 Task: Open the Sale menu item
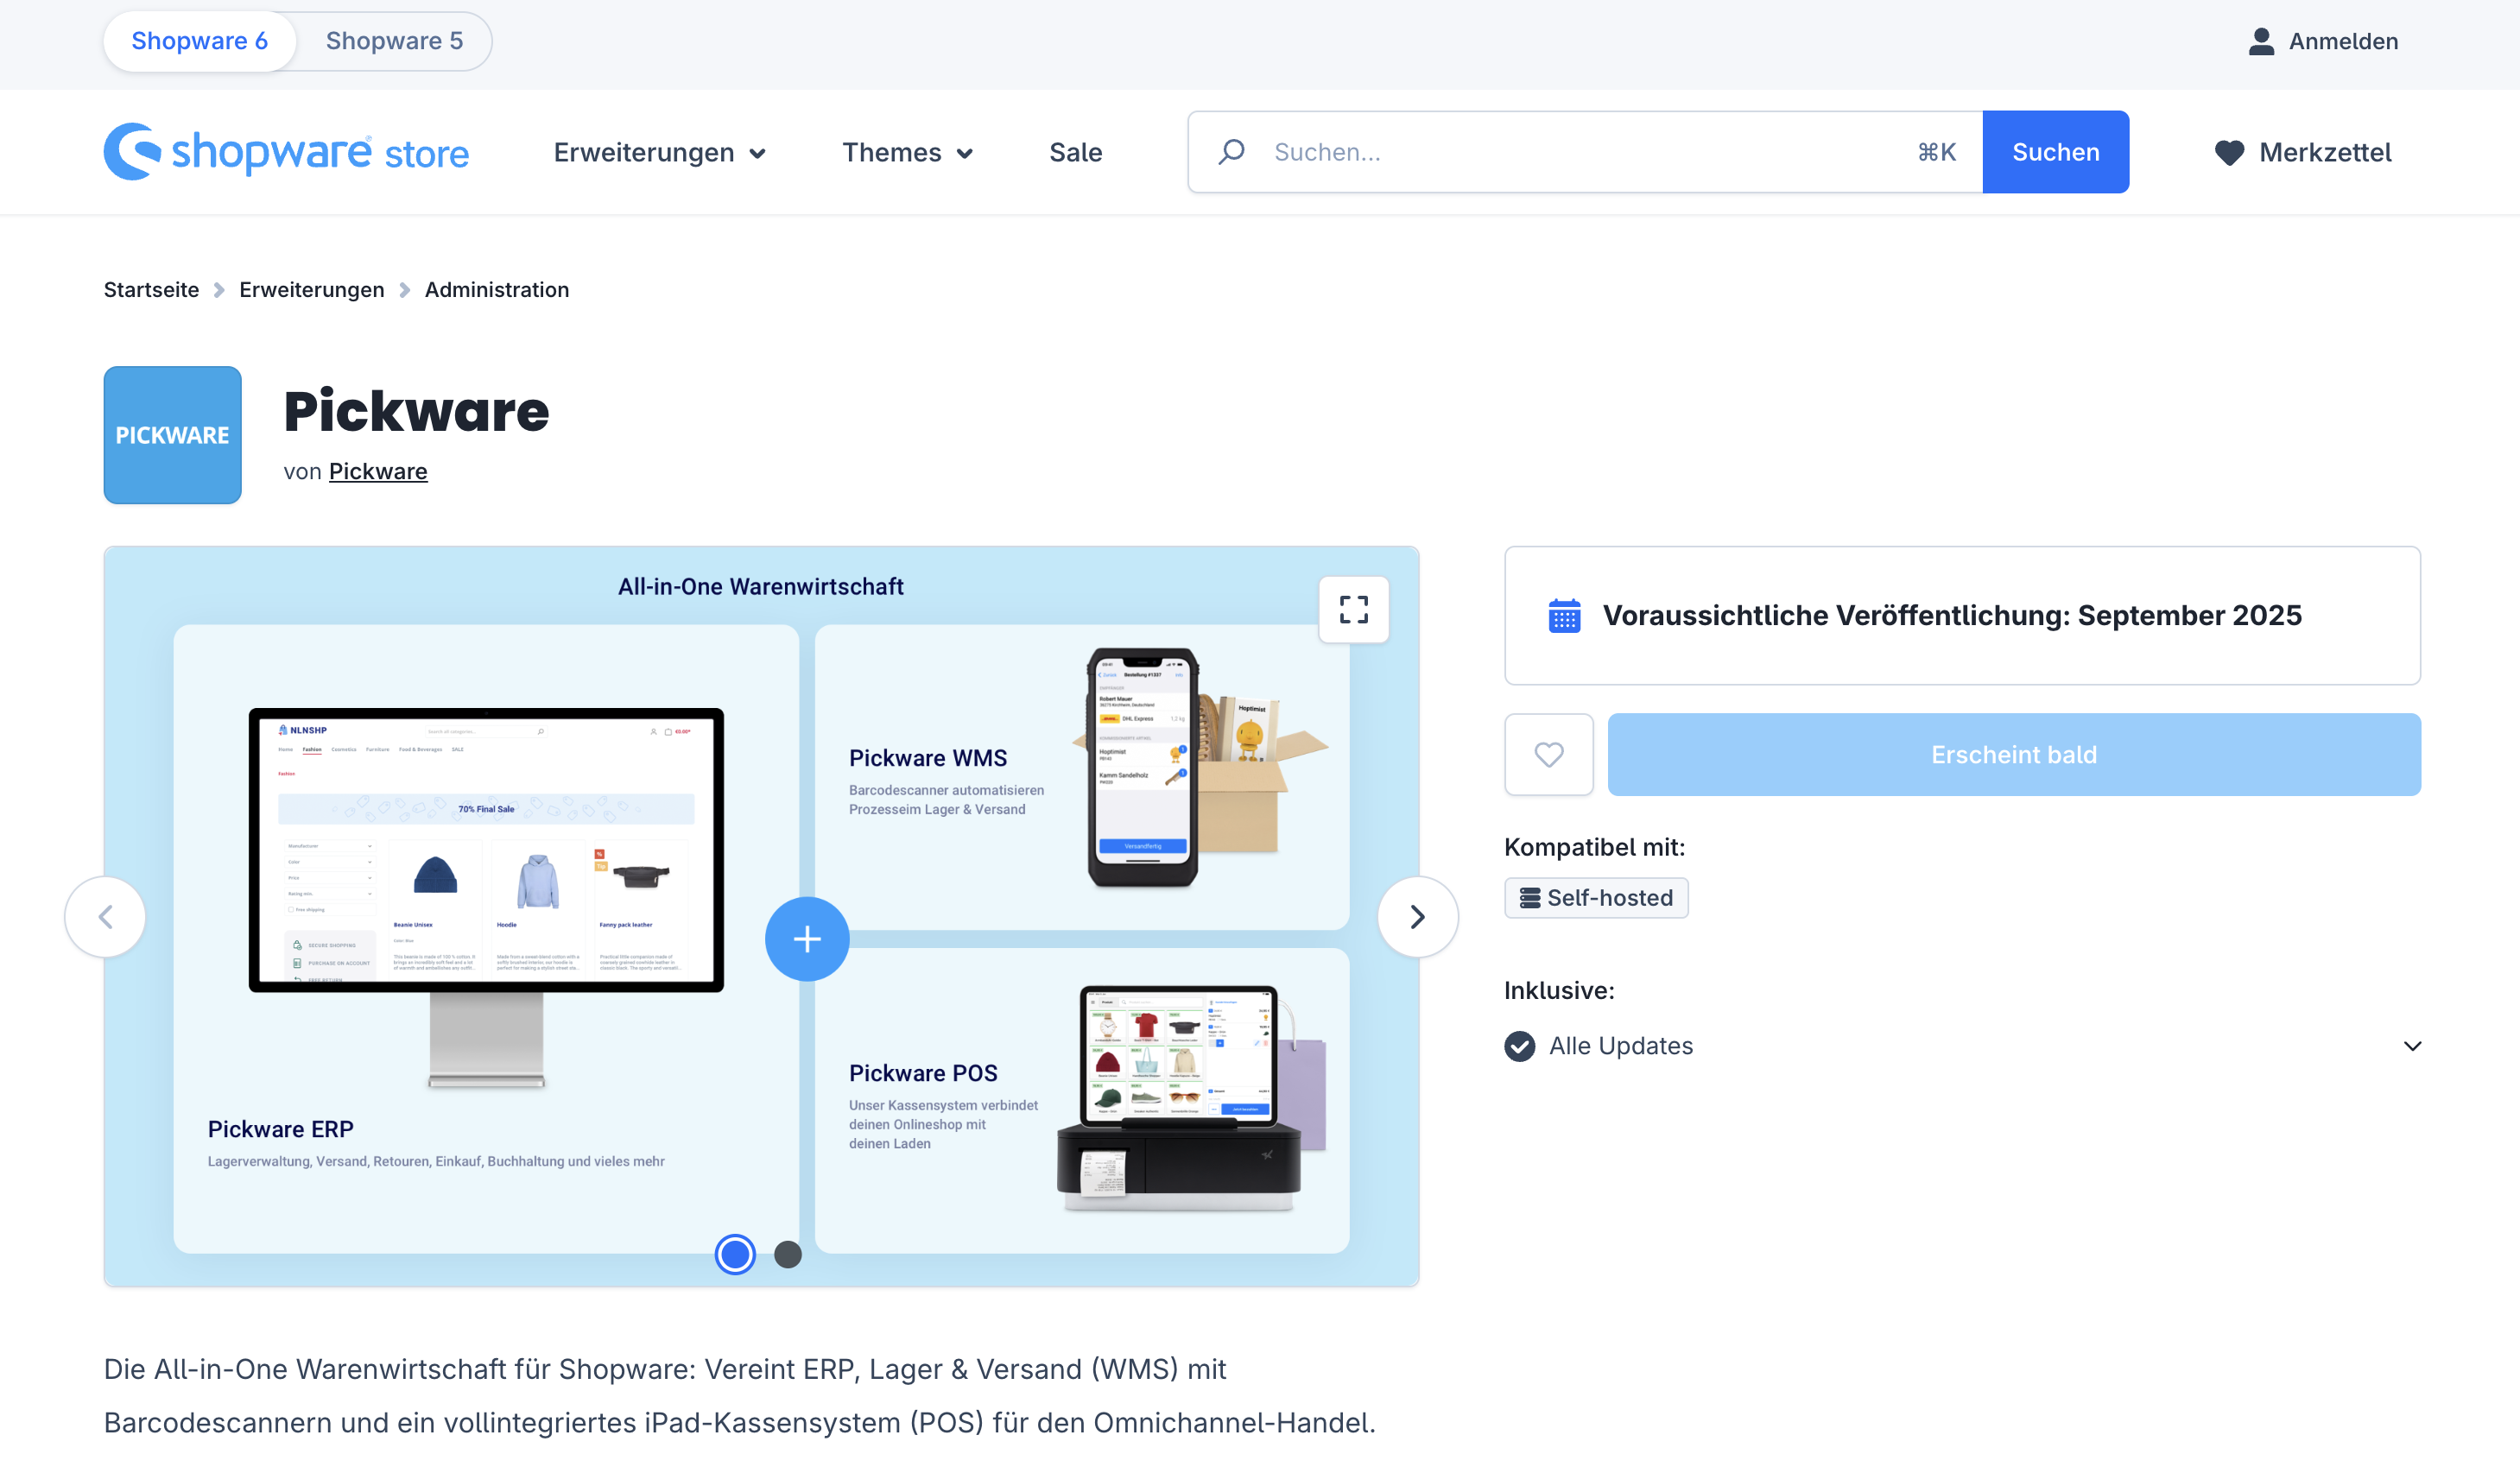[x=1076, y=152]
